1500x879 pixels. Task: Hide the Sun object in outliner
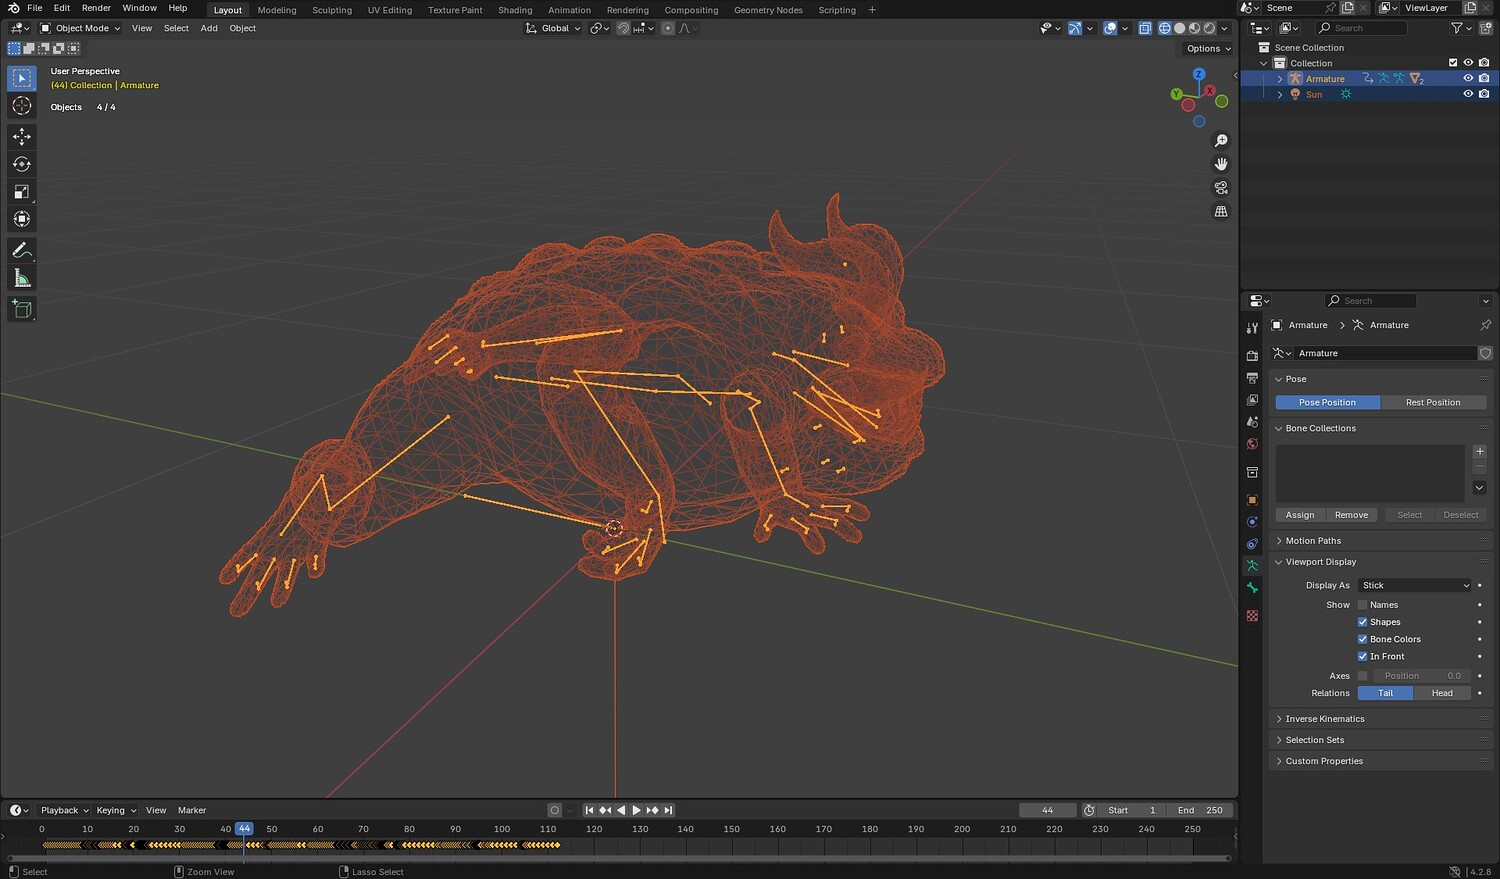[1468, 94]
